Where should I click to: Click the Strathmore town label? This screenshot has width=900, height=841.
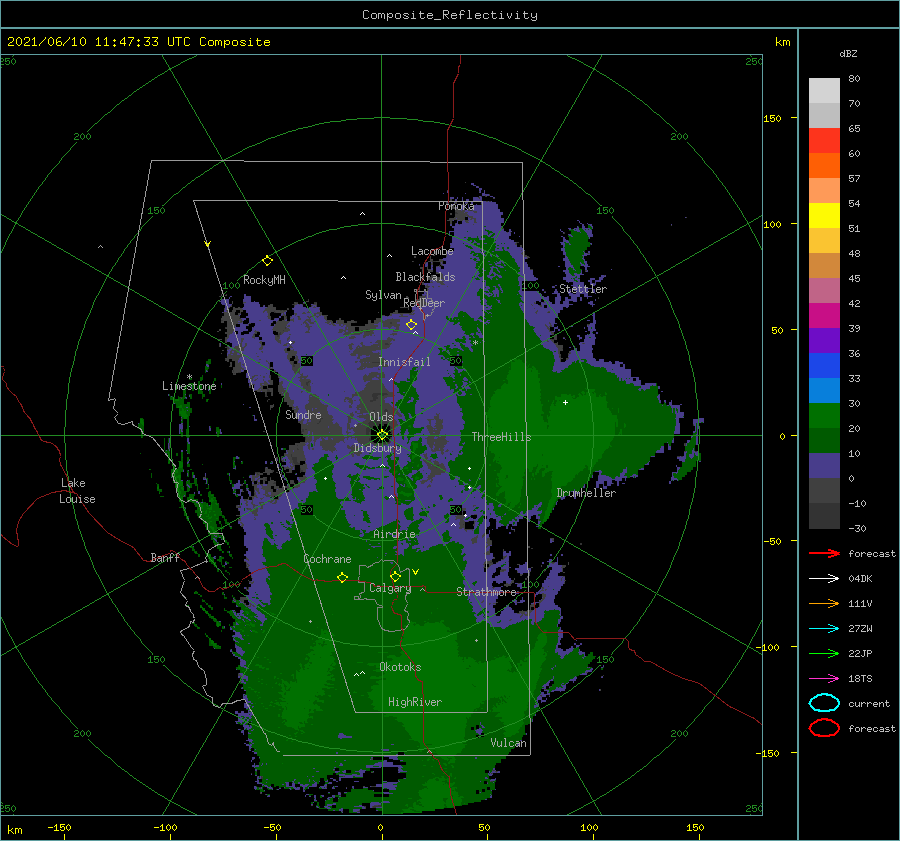click(487, 592)
